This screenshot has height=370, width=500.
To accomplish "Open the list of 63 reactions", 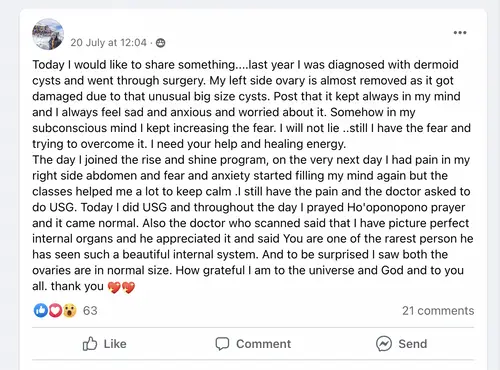I will pos(90,311).
